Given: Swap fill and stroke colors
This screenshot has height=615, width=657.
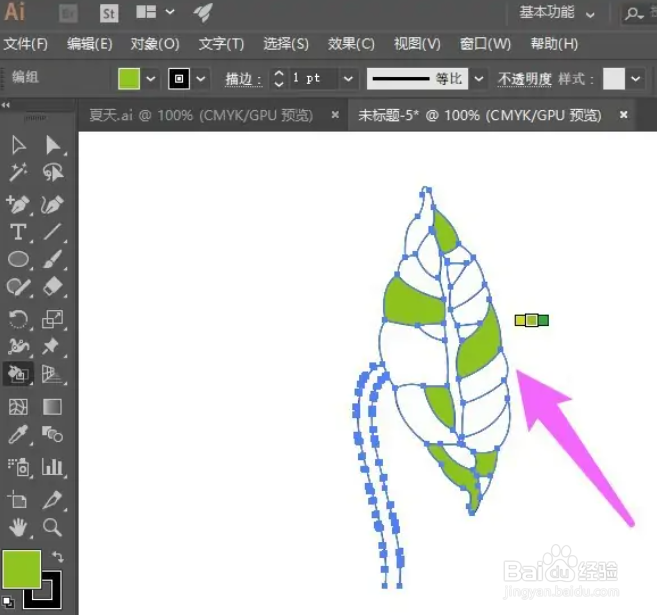Looking at the screenshot, I should click(58, 556).
